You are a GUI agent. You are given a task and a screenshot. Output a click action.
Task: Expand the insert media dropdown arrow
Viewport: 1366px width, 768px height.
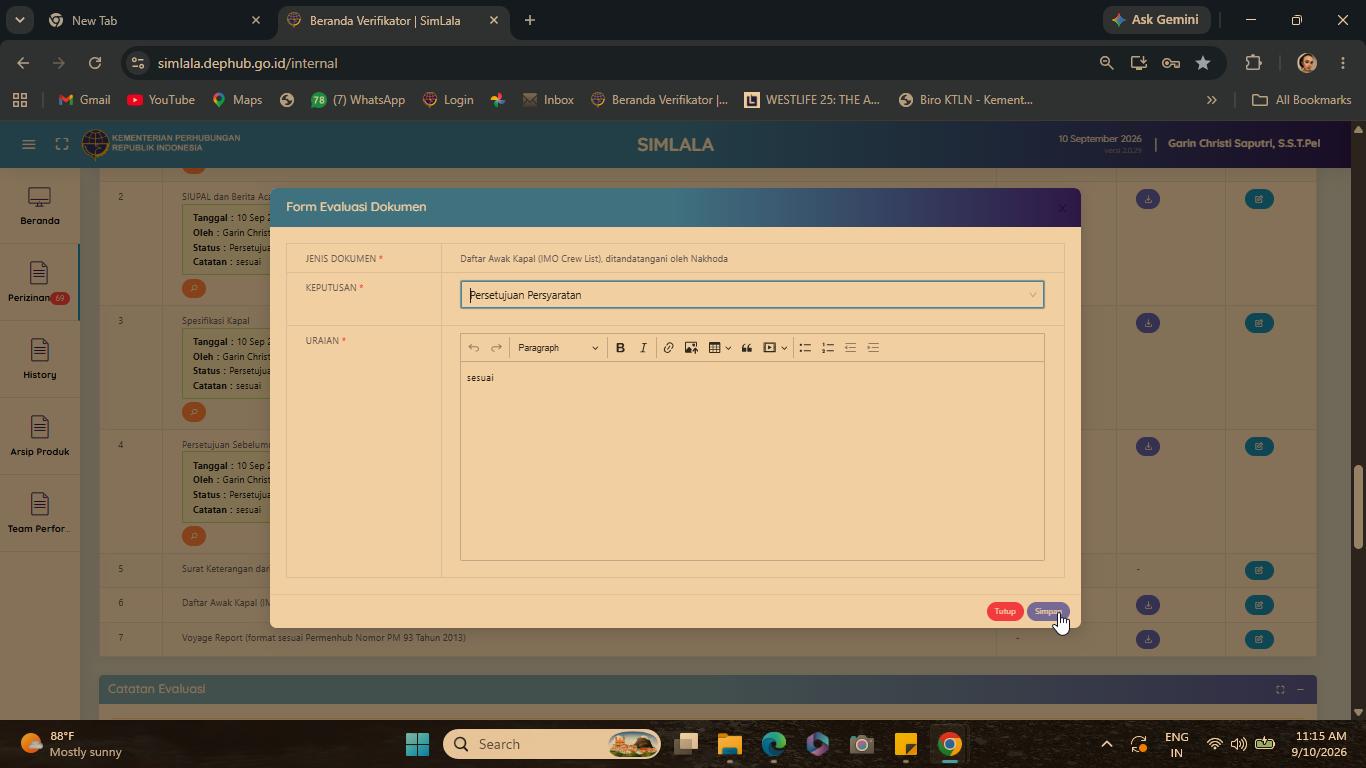click(x=784, y=348)
